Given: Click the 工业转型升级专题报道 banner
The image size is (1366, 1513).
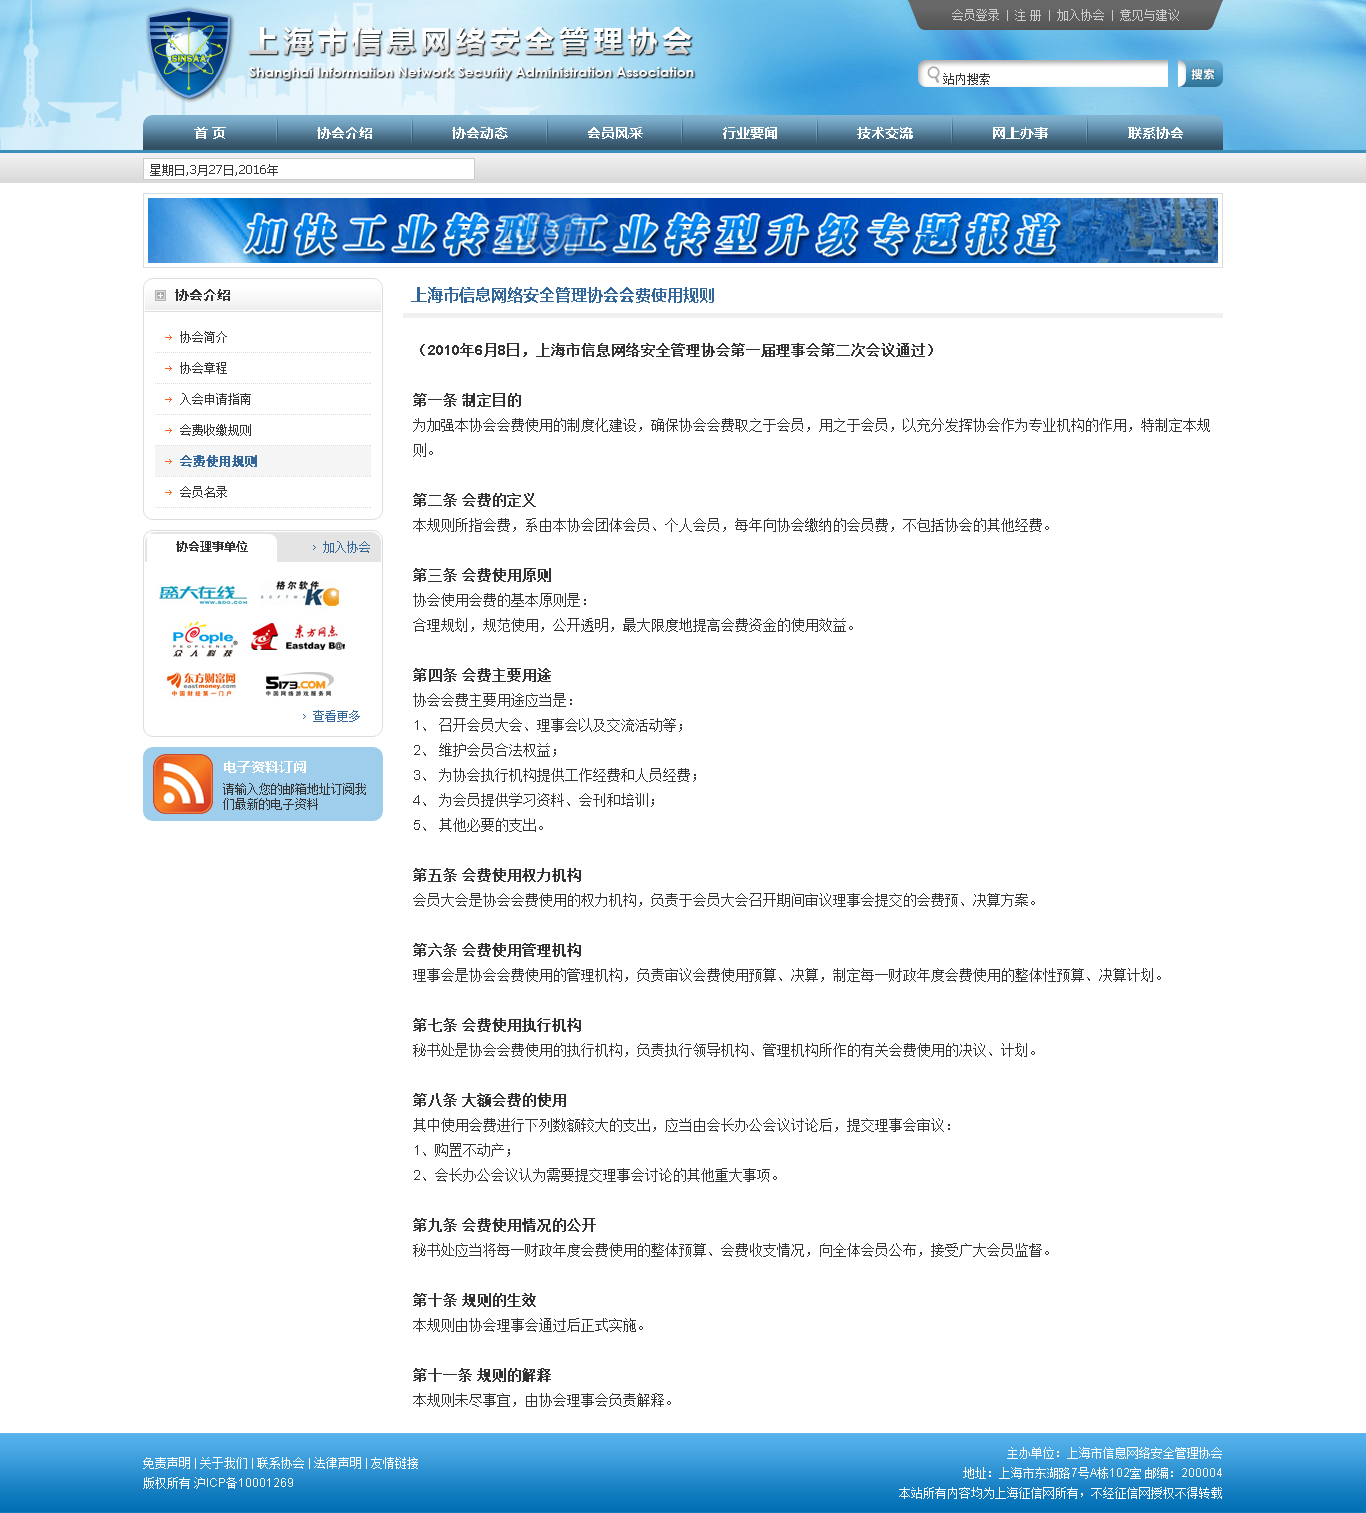Looking at the screenshot, I should pos(682,231).
